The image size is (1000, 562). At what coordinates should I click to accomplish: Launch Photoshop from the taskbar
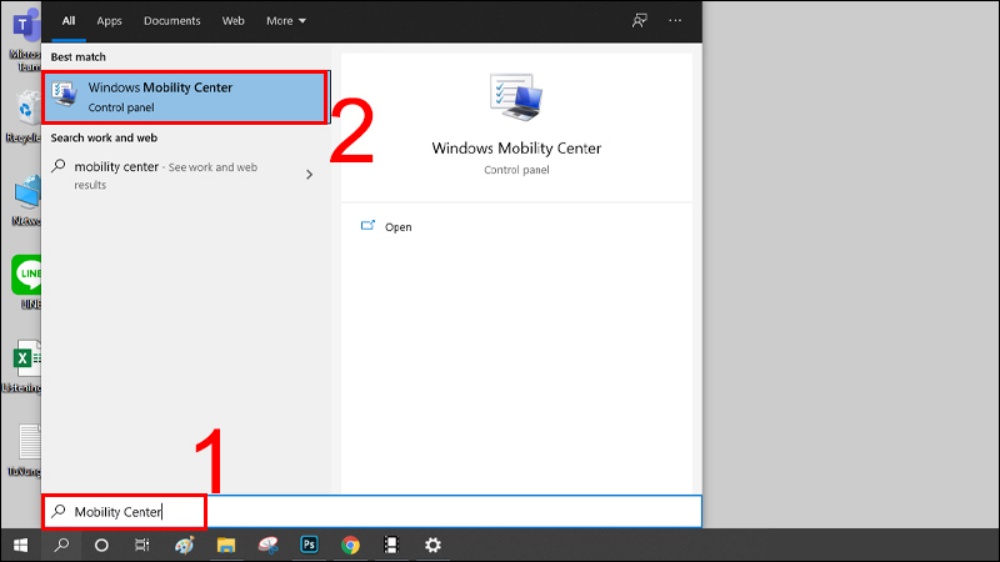pos(309,545)
